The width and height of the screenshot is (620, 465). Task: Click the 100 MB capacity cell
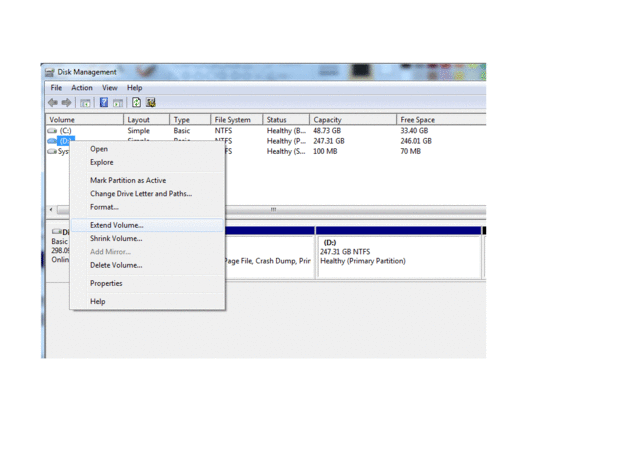(x=325, y=151)
